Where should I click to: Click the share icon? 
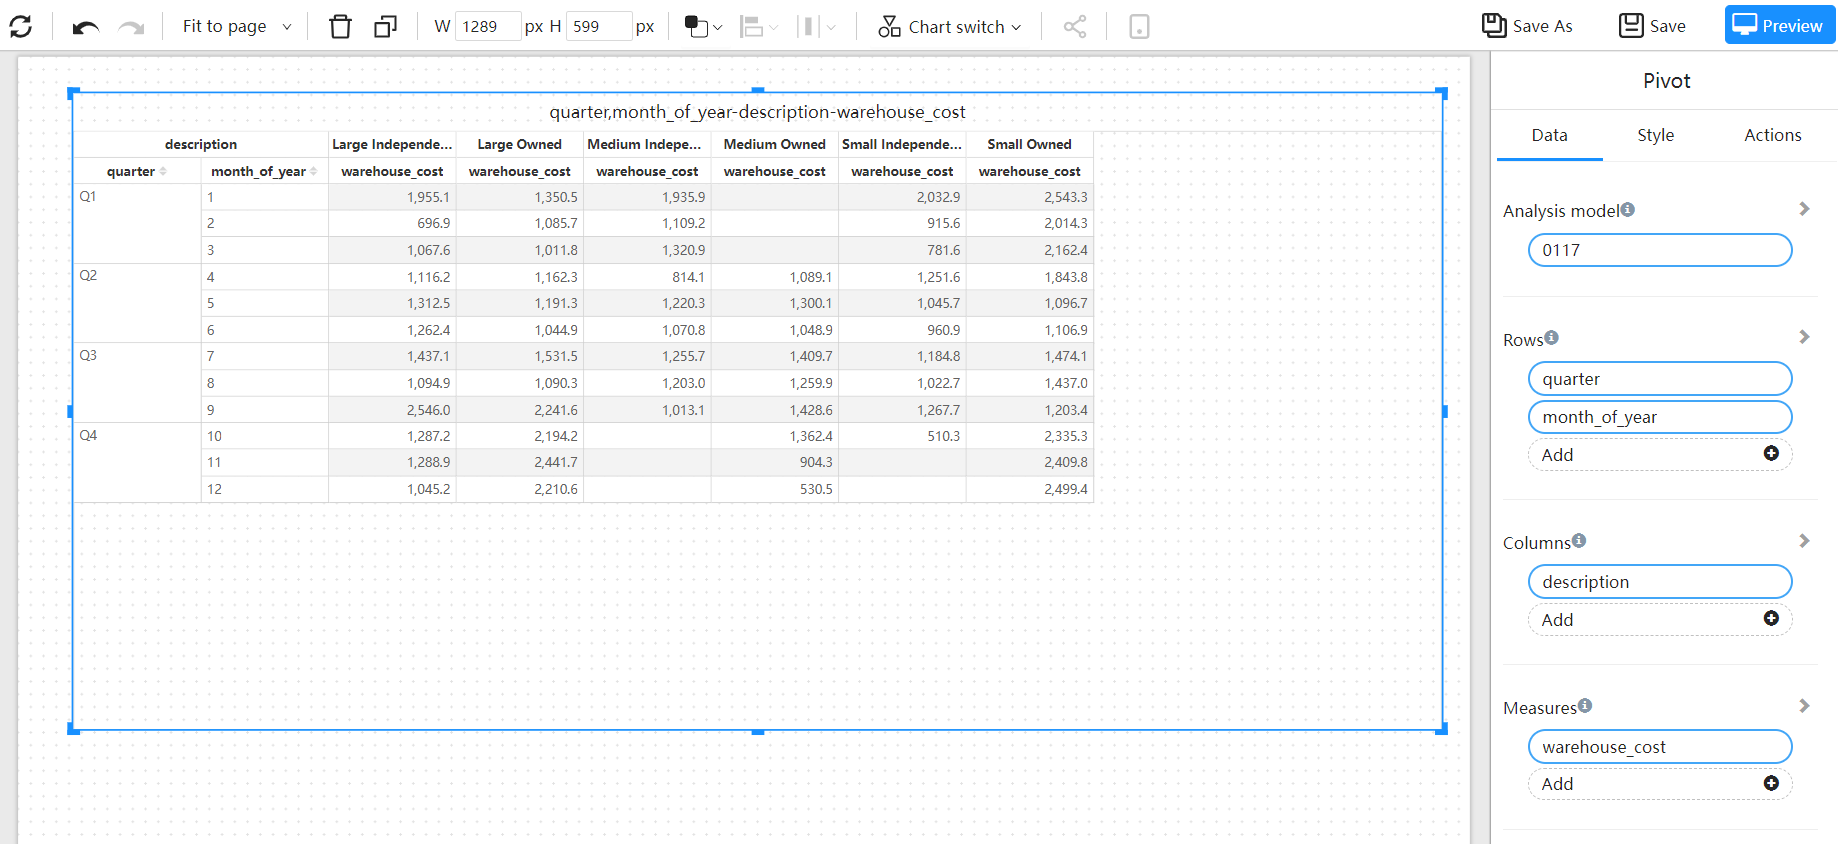(x=1075, y=26)
